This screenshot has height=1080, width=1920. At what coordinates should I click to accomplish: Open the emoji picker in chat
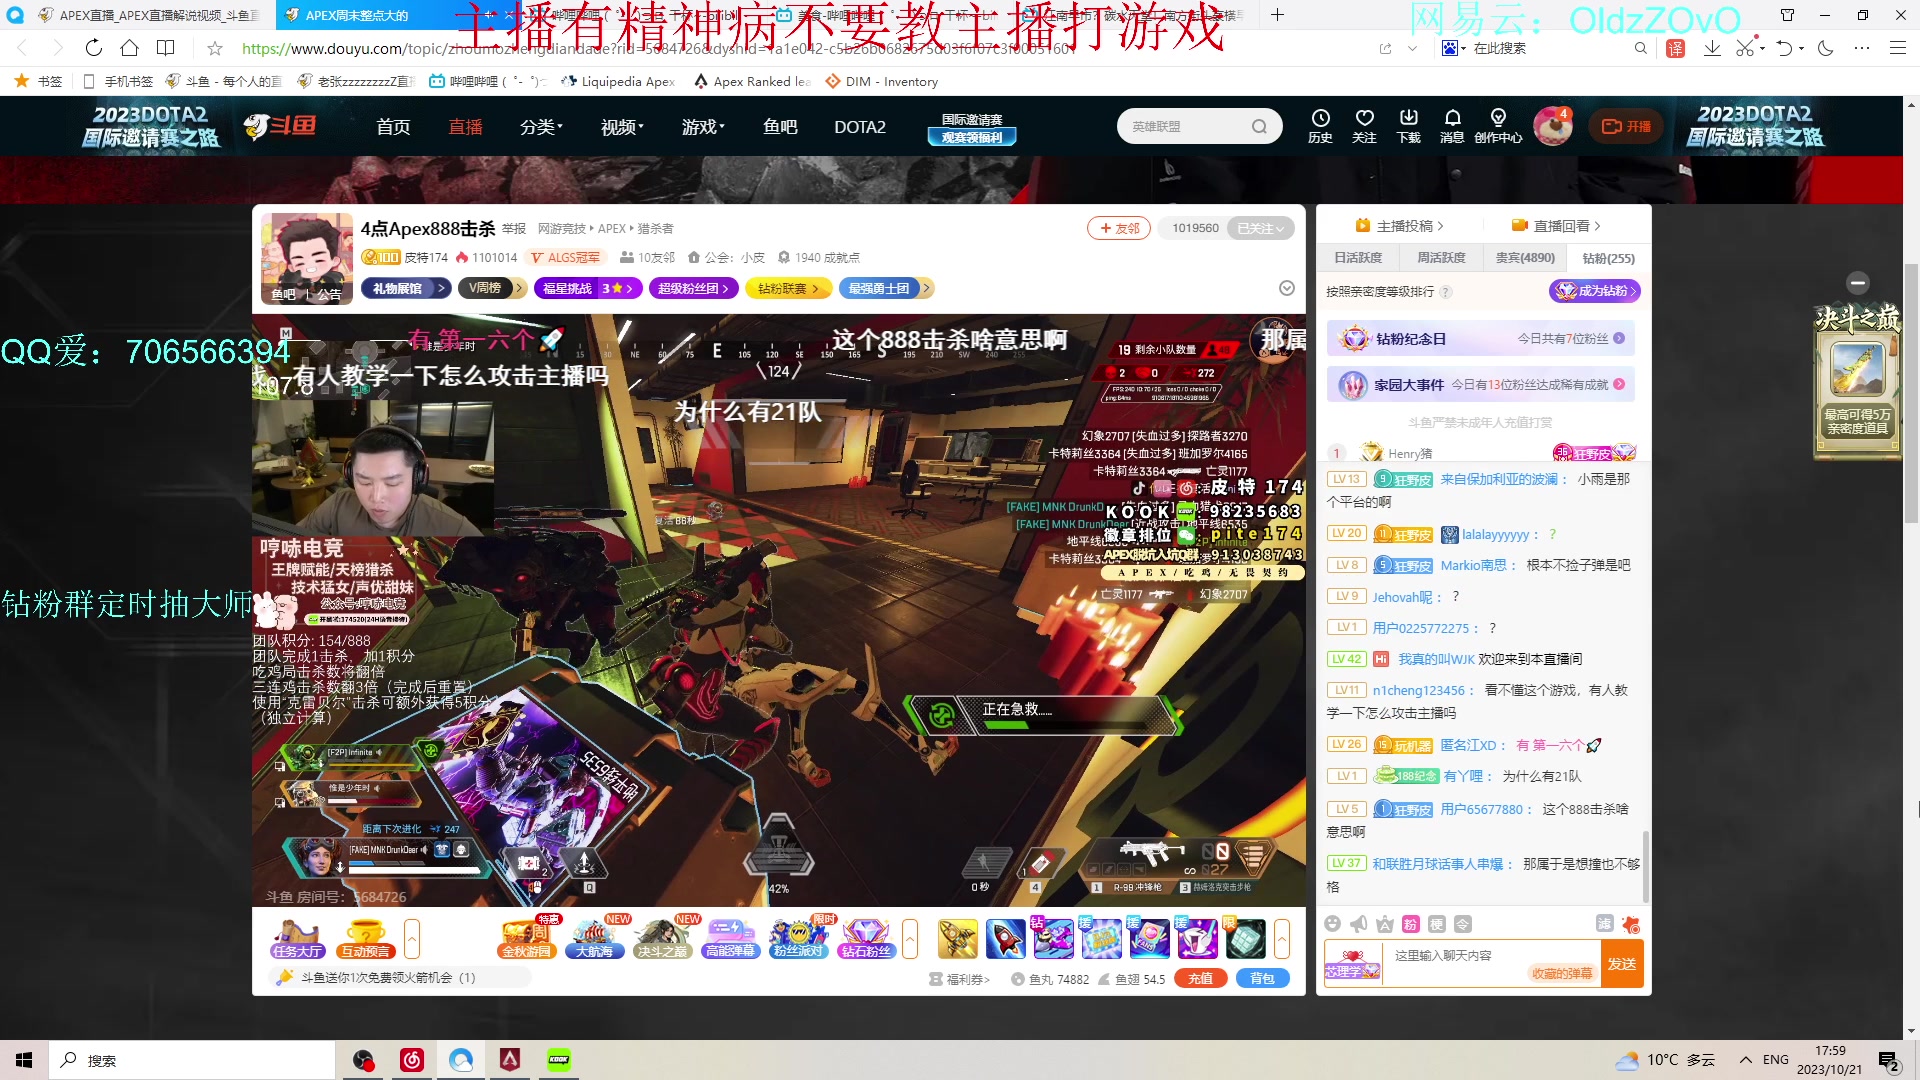click(1332, 924)
